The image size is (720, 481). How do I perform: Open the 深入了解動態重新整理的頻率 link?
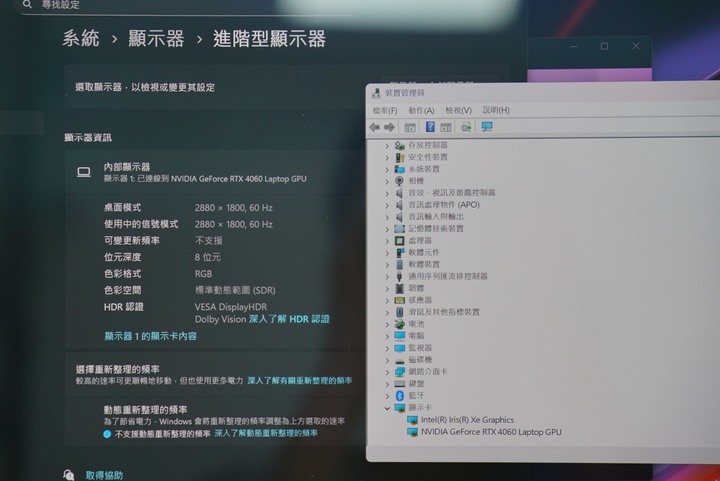point(266,433)
